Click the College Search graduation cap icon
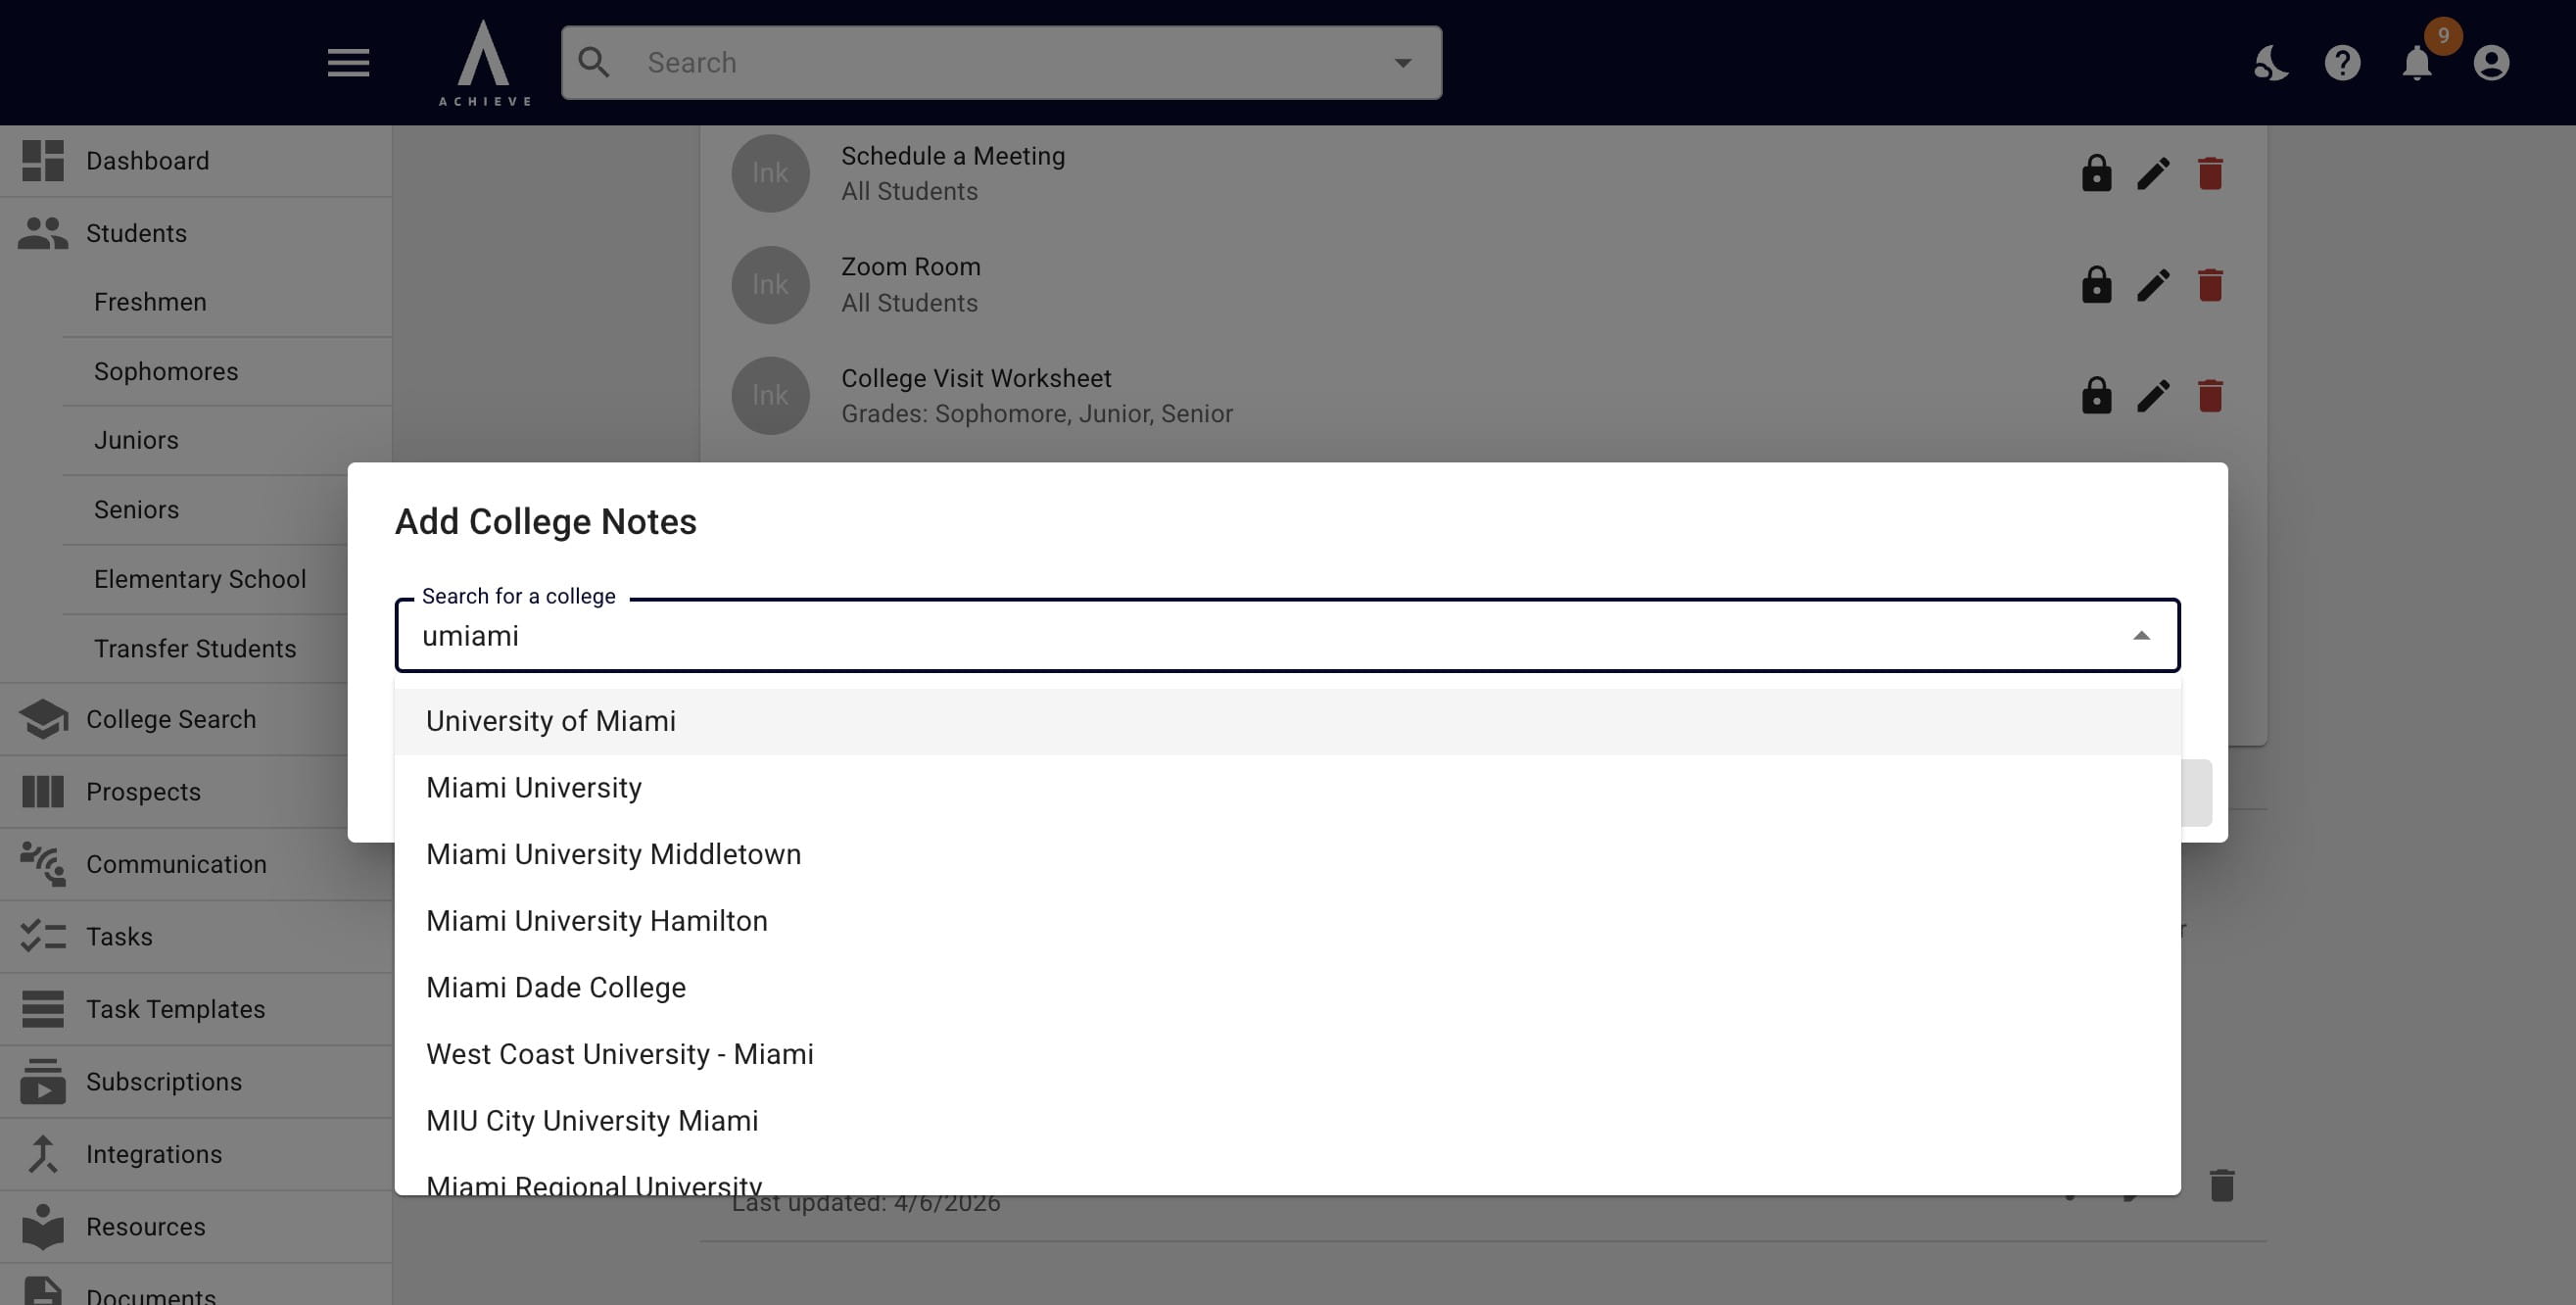 click(43, 719)
